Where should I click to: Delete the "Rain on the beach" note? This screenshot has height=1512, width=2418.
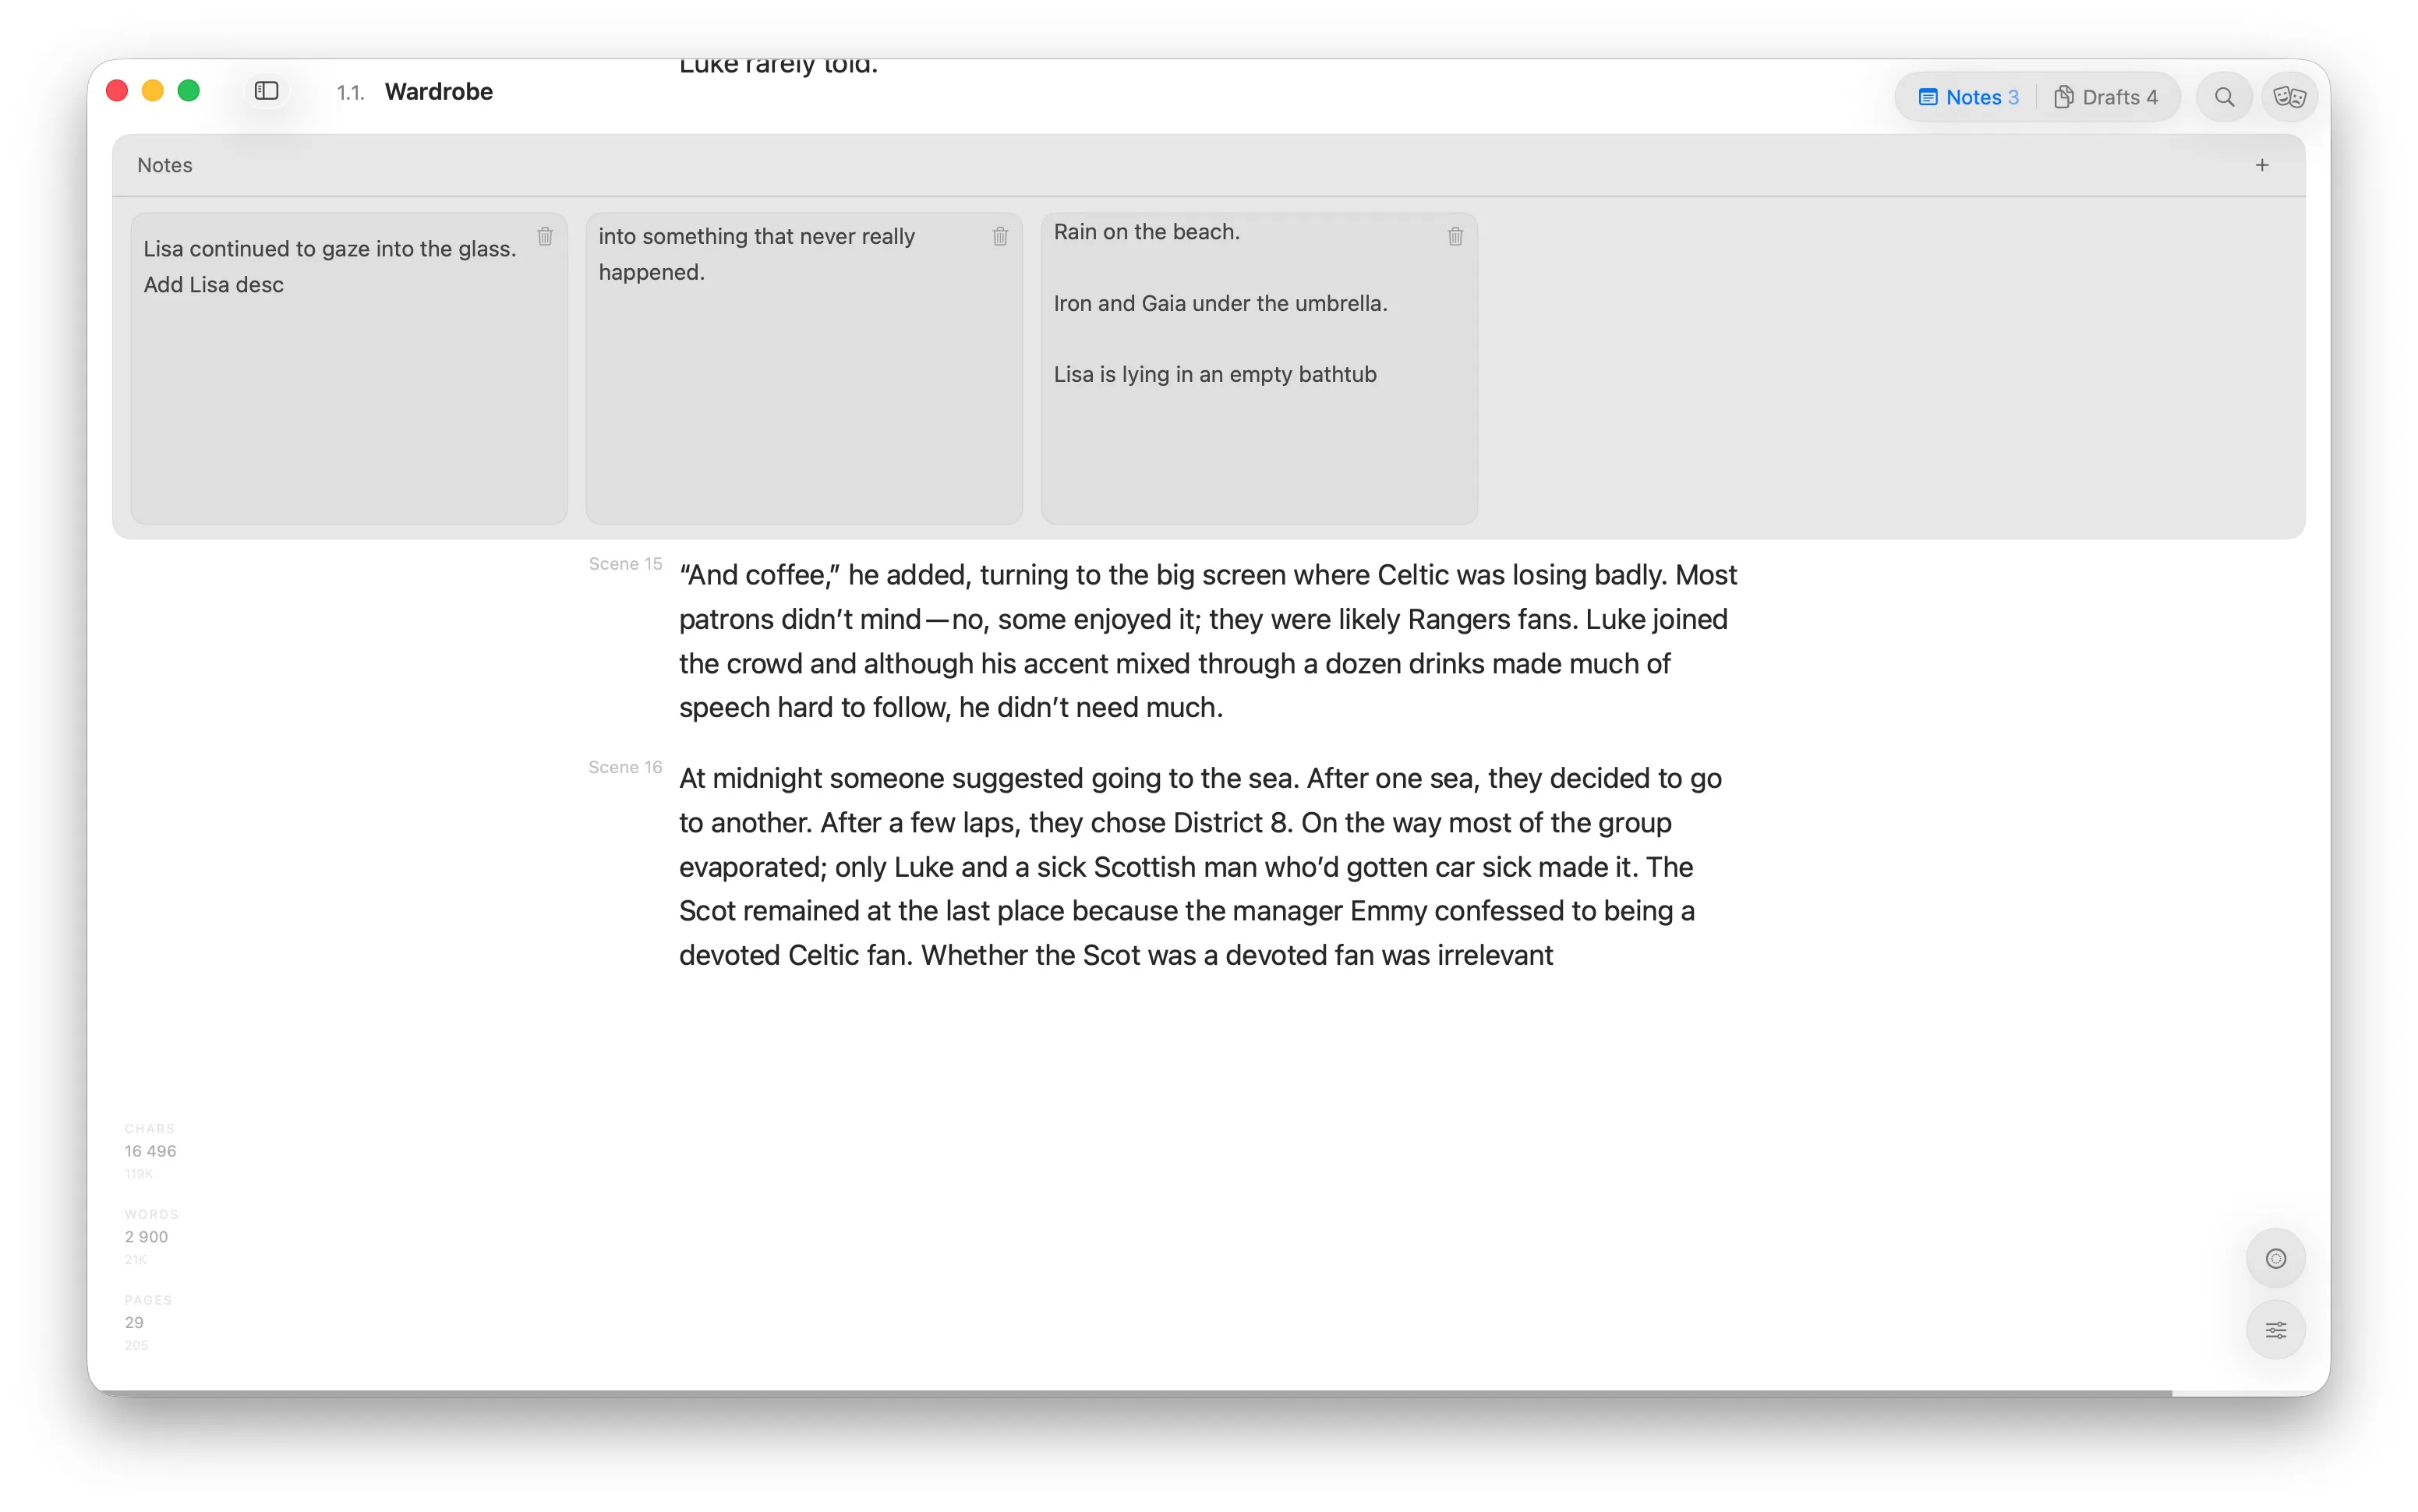click(1455, 237)
